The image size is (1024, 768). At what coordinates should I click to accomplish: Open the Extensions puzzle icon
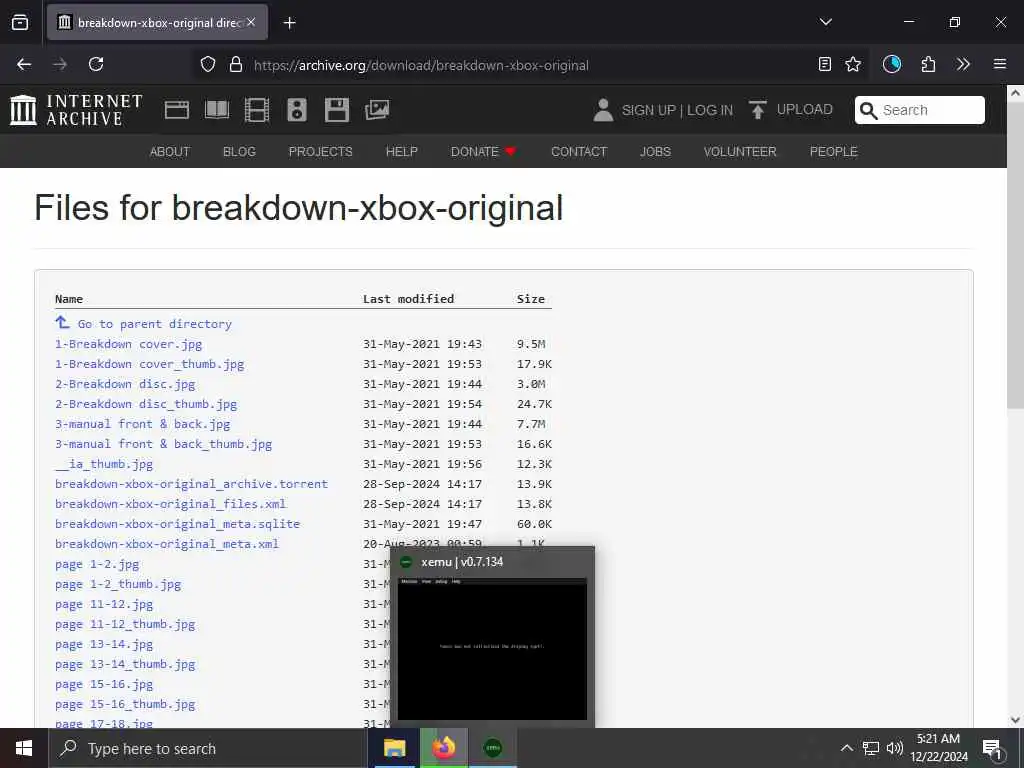point(928,64)
